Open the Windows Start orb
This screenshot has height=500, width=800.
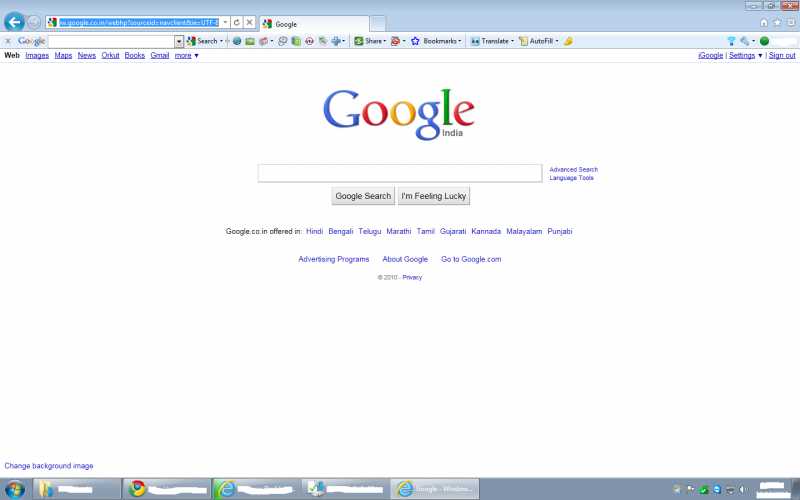(x=15, y=489)
